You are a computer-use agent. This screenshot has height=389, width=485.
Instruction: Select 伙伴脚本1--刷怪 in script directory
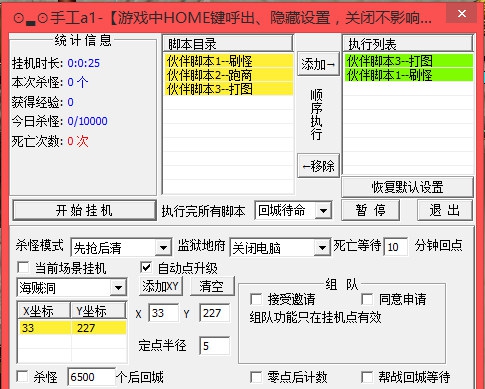click(x=229, y=61)
